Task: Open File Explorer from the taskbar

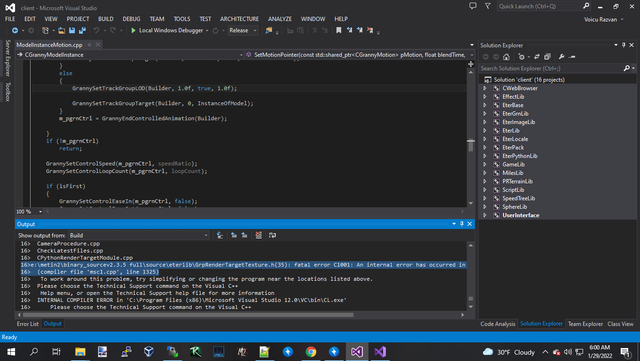Action: pos(80,352)
